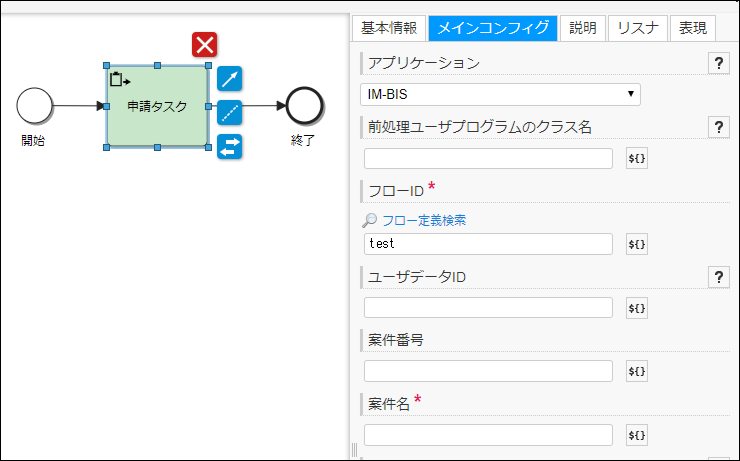Switch to the 説明 tab
The width and height of the screenshot is (740, 461).
[582, 28]
